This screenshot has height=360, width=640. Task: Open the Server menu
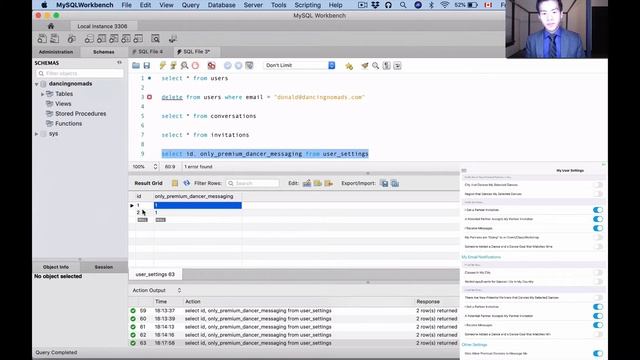point(253,5)
